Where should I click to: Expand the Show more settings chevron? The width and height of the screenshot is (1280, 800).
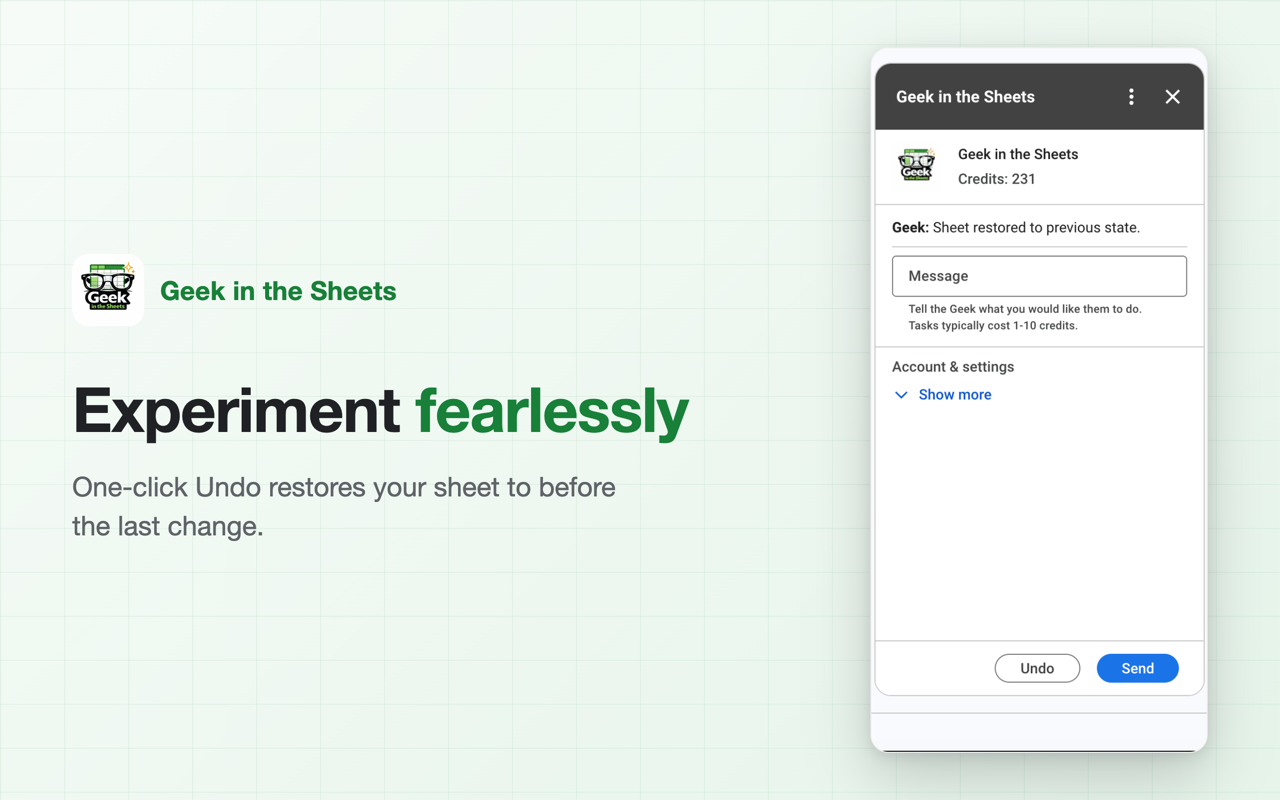tap(901, 395)
